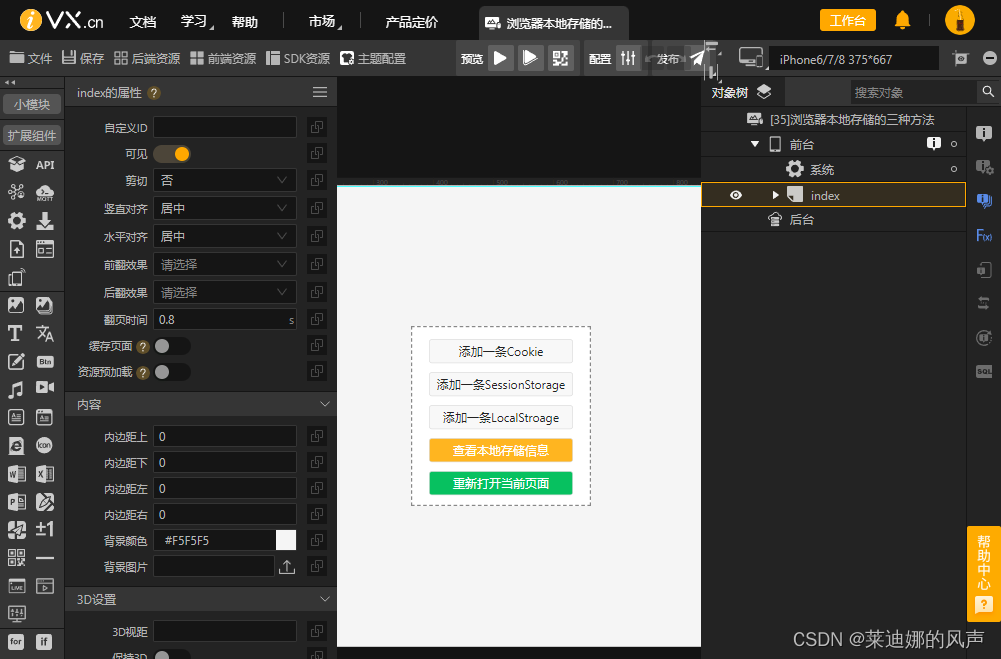This screenshot has height=659, width=1001.
Task: Toggle the circle marker on 系统 row
Action: click(x=954, y=169)
